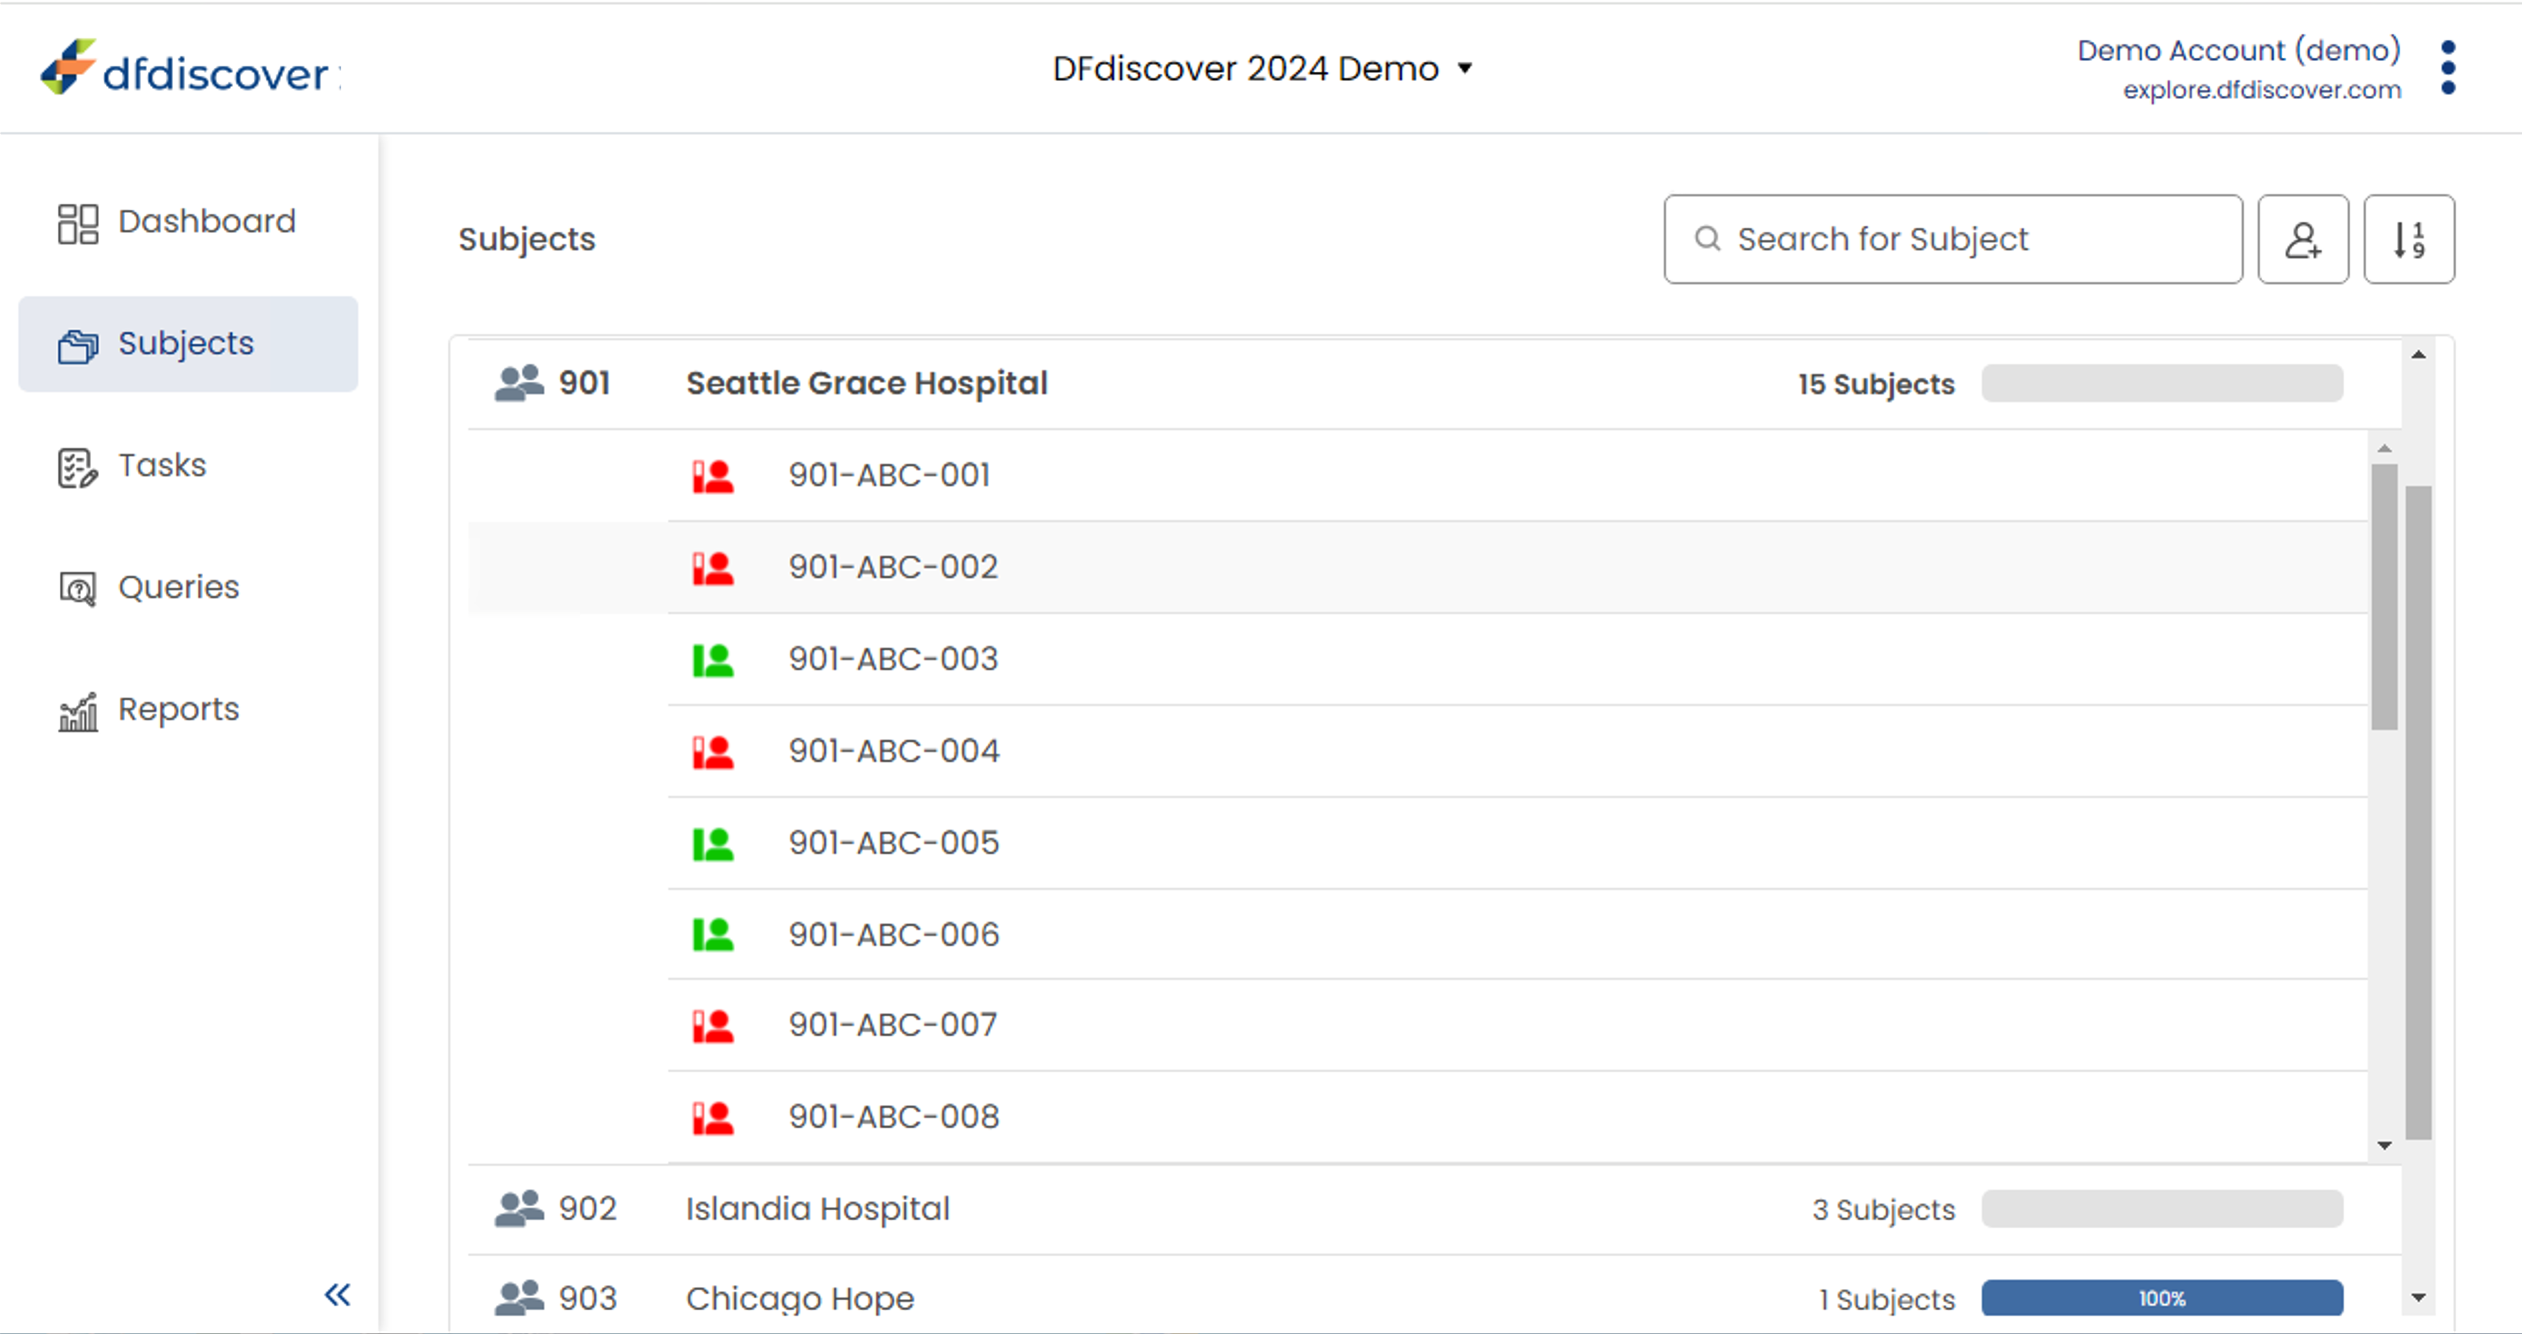
Task: Click the 1 Subjects count
Action: (1886, 1299)
